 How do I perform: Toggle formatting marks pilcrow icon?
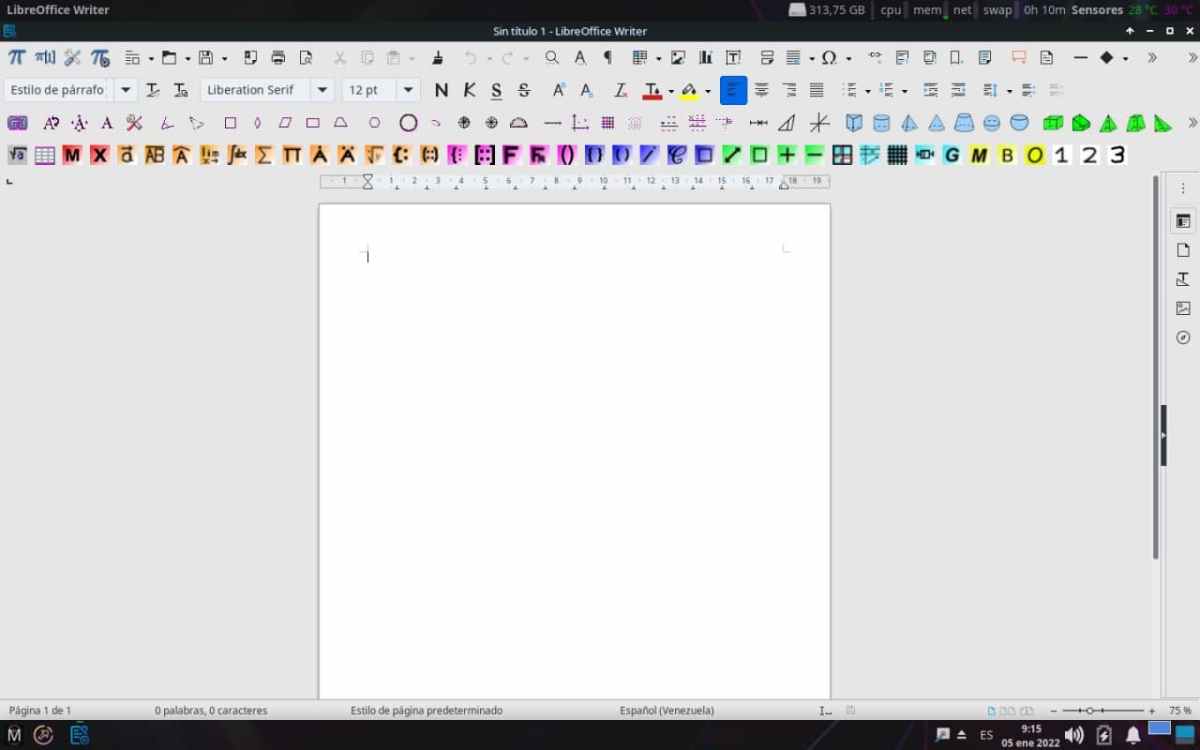pos(607,58)
